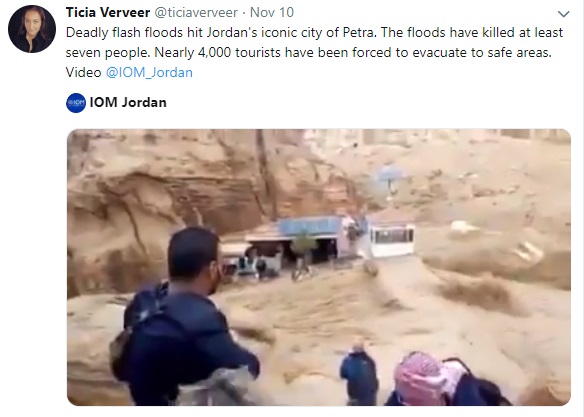Click the rushing floodwater right of the bus
Image resolution: width=584 pixels, height=417 pixels.
pos(484,283)
